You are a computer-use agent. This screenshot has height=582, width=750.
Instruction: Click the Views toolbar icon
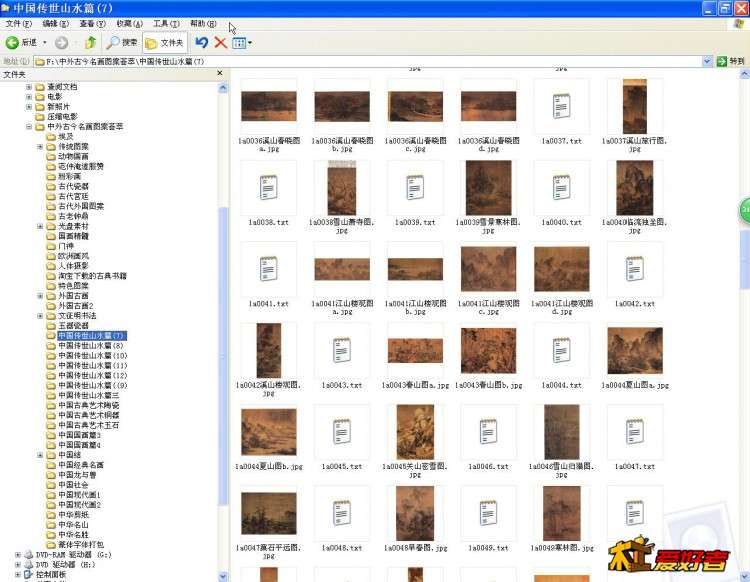[x=239, y=43]
